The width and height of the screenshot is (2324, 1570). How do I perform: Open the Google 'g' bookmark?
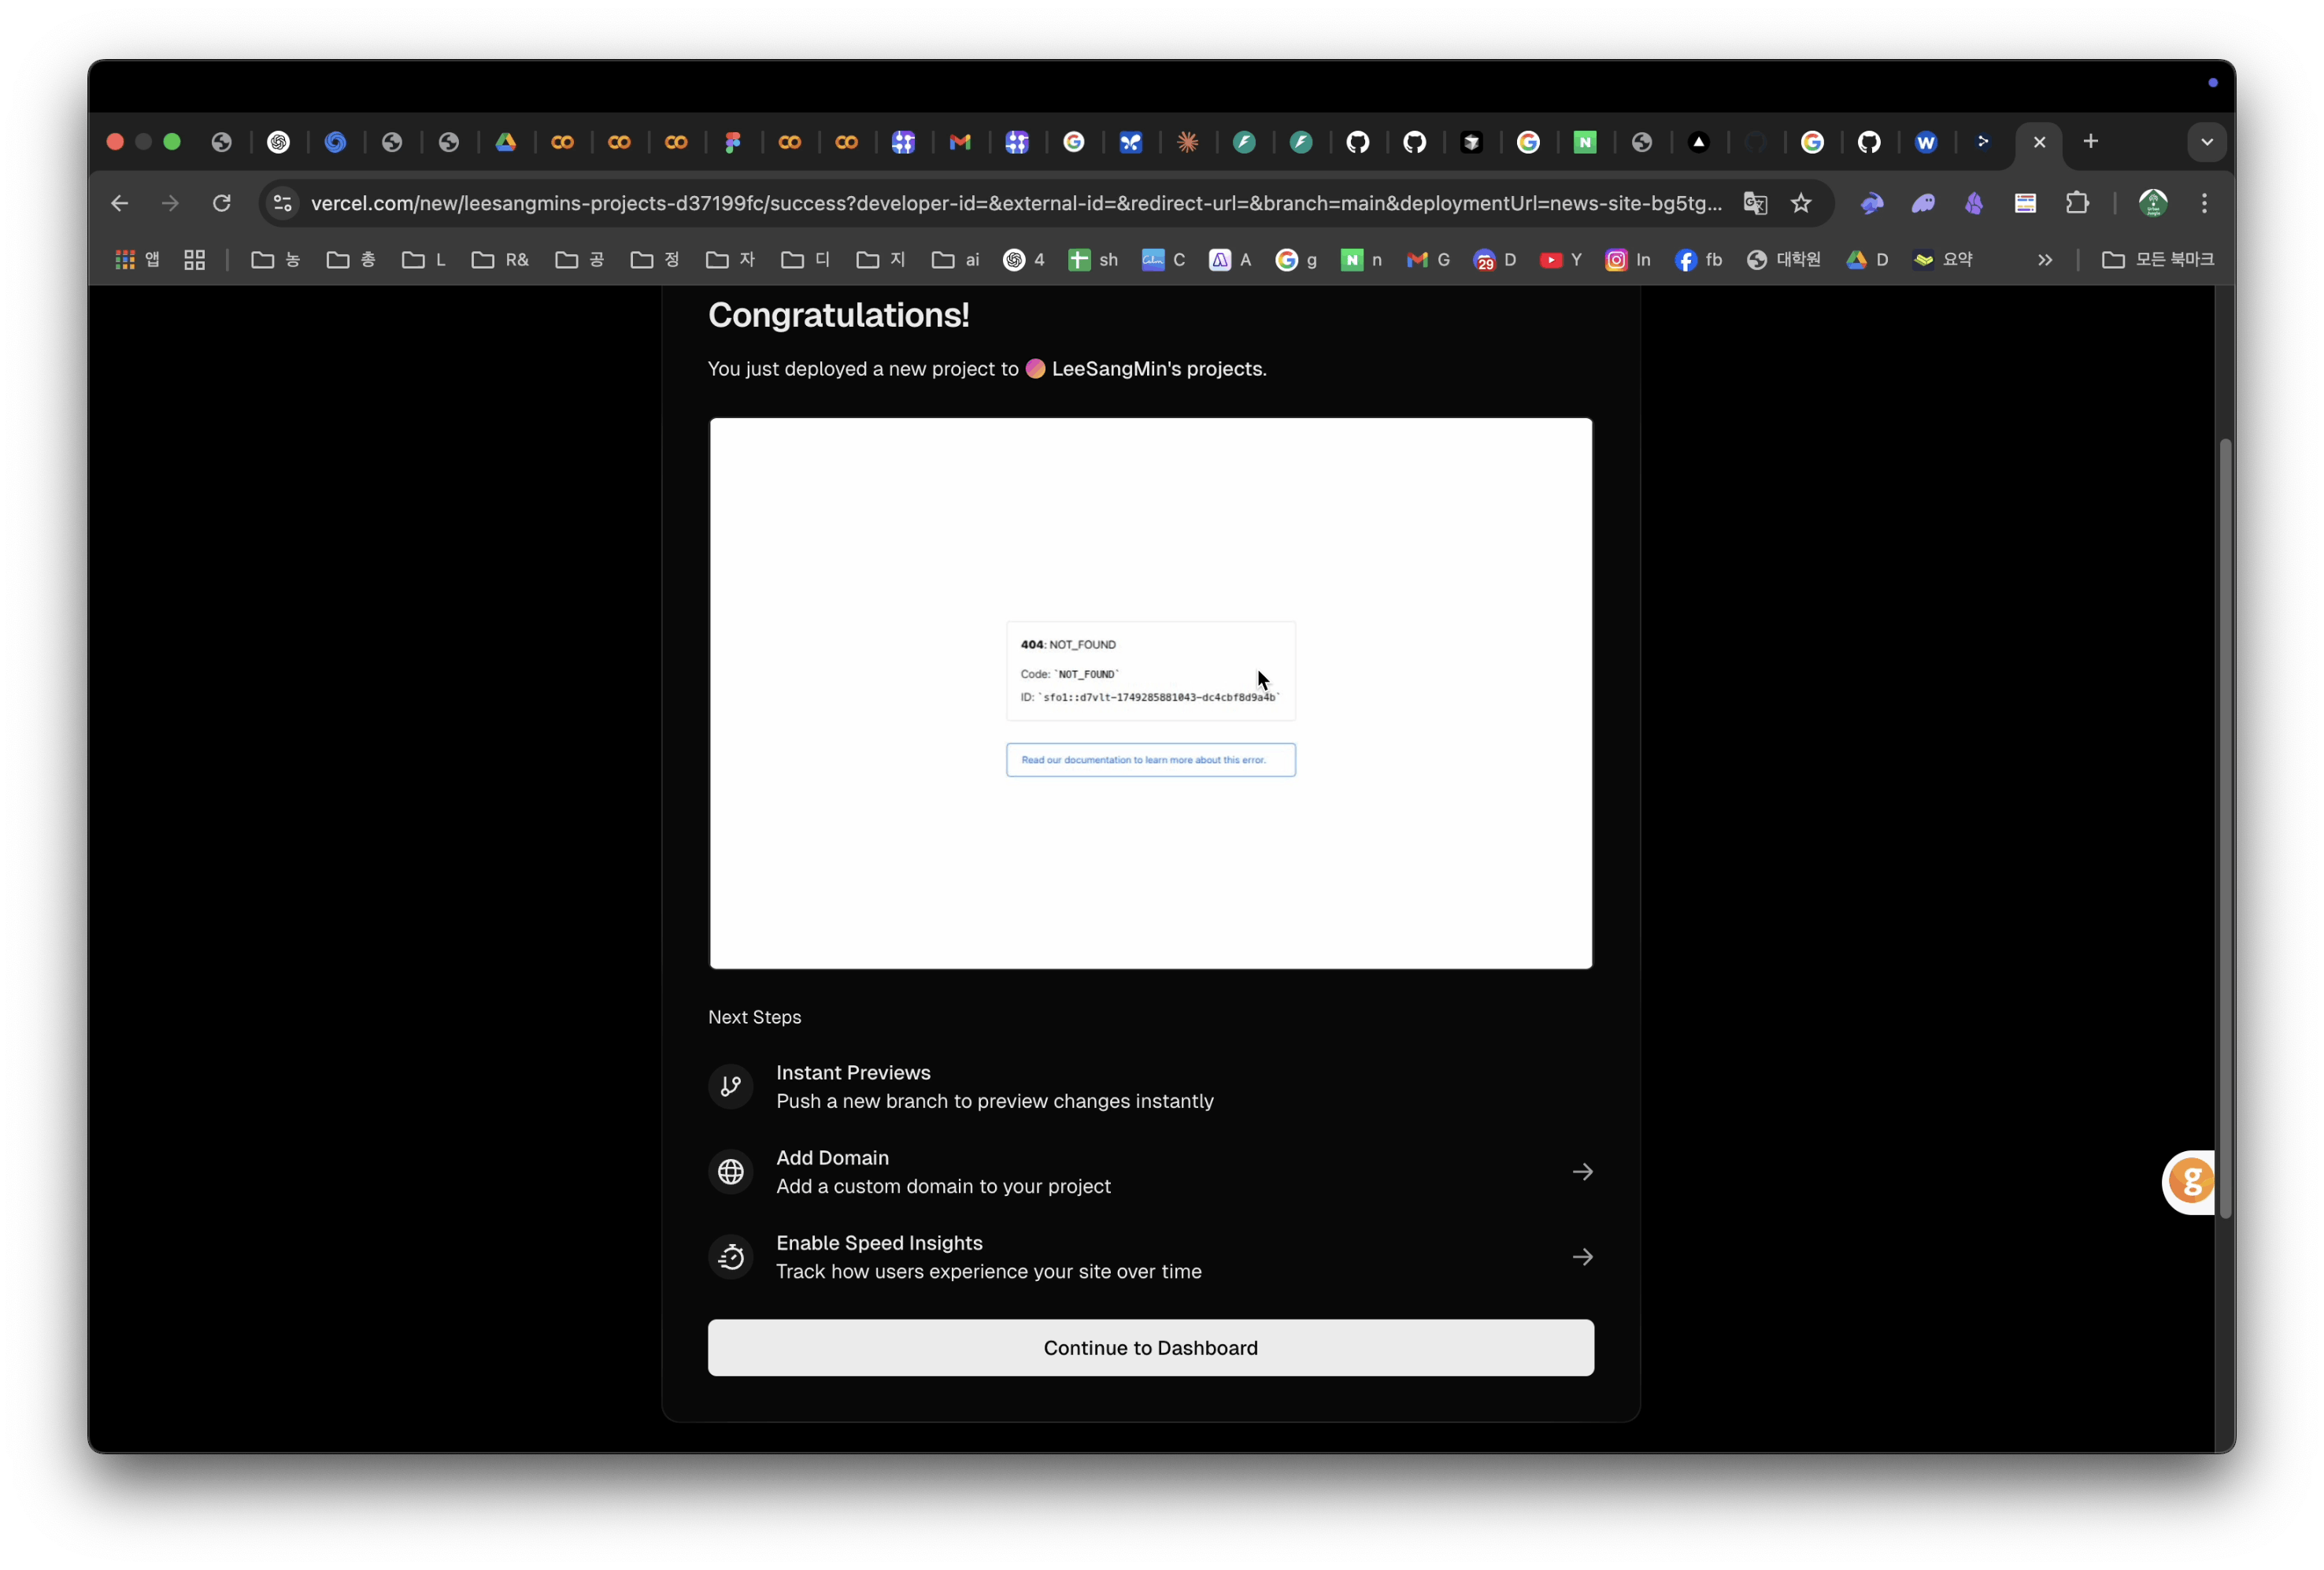click(1296, 260)
